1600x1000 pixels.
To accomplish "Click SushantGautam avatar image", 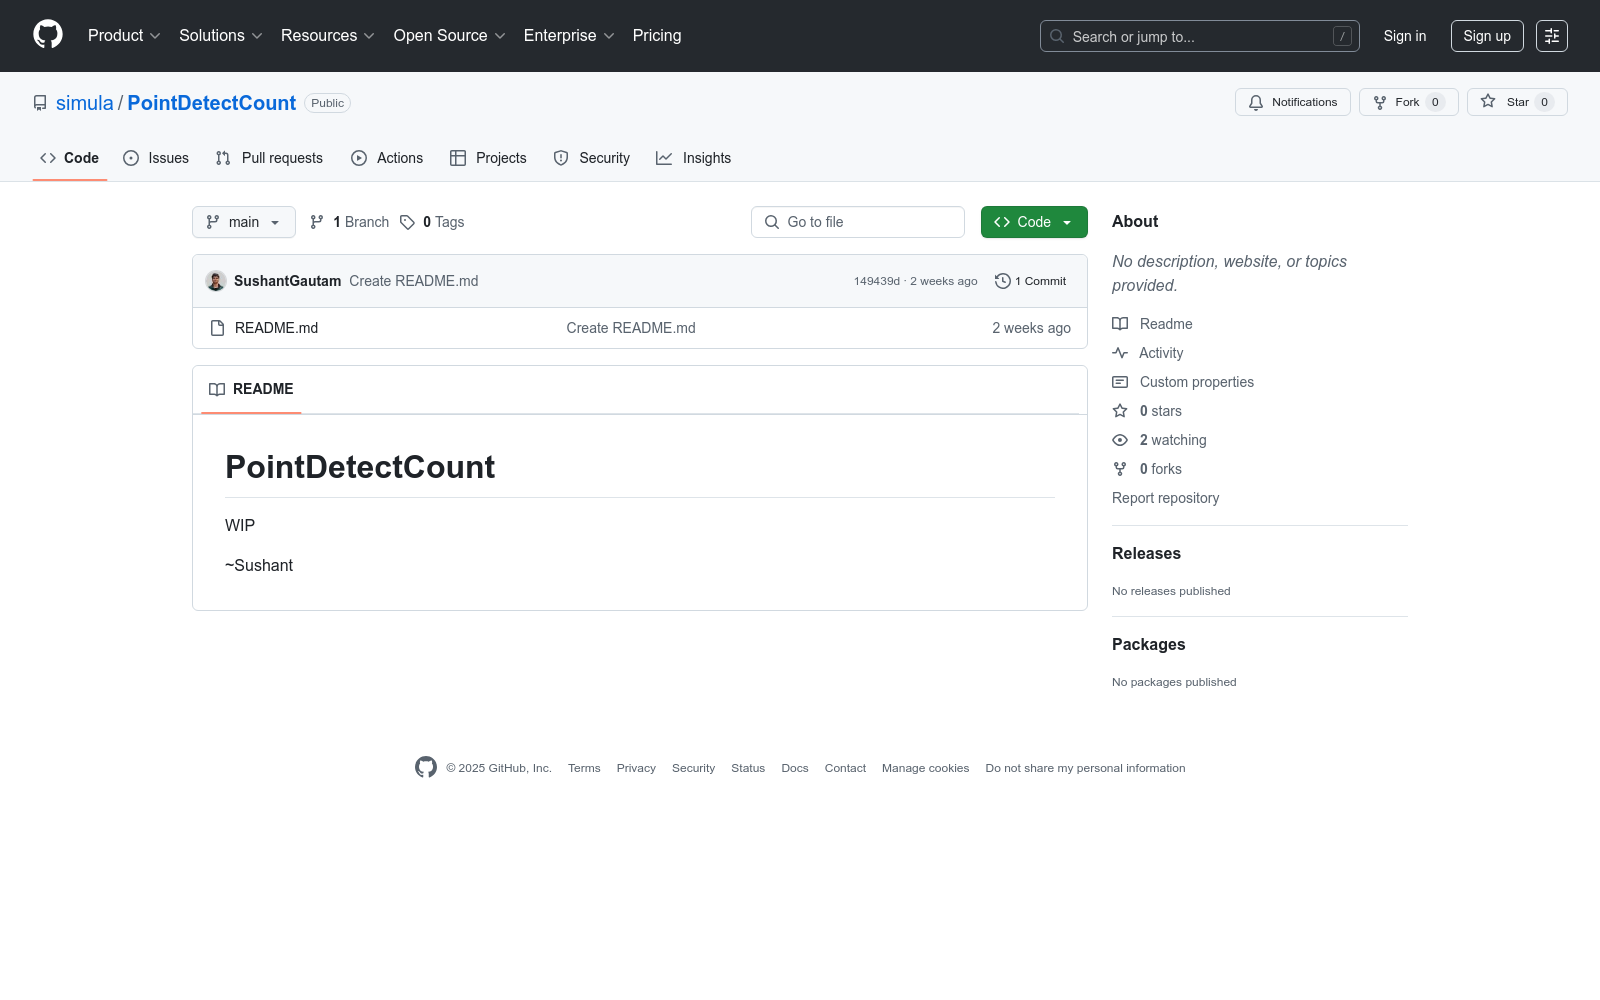I will click(216, 281).
